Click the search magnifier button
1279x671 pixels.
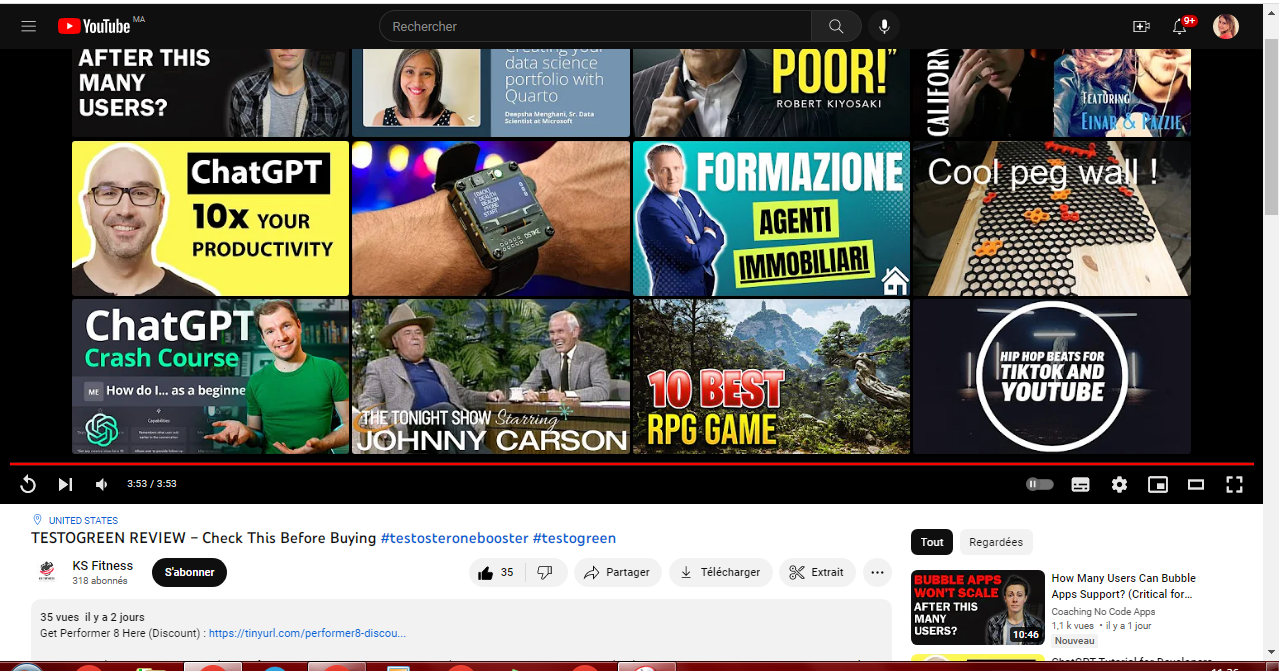836,27
